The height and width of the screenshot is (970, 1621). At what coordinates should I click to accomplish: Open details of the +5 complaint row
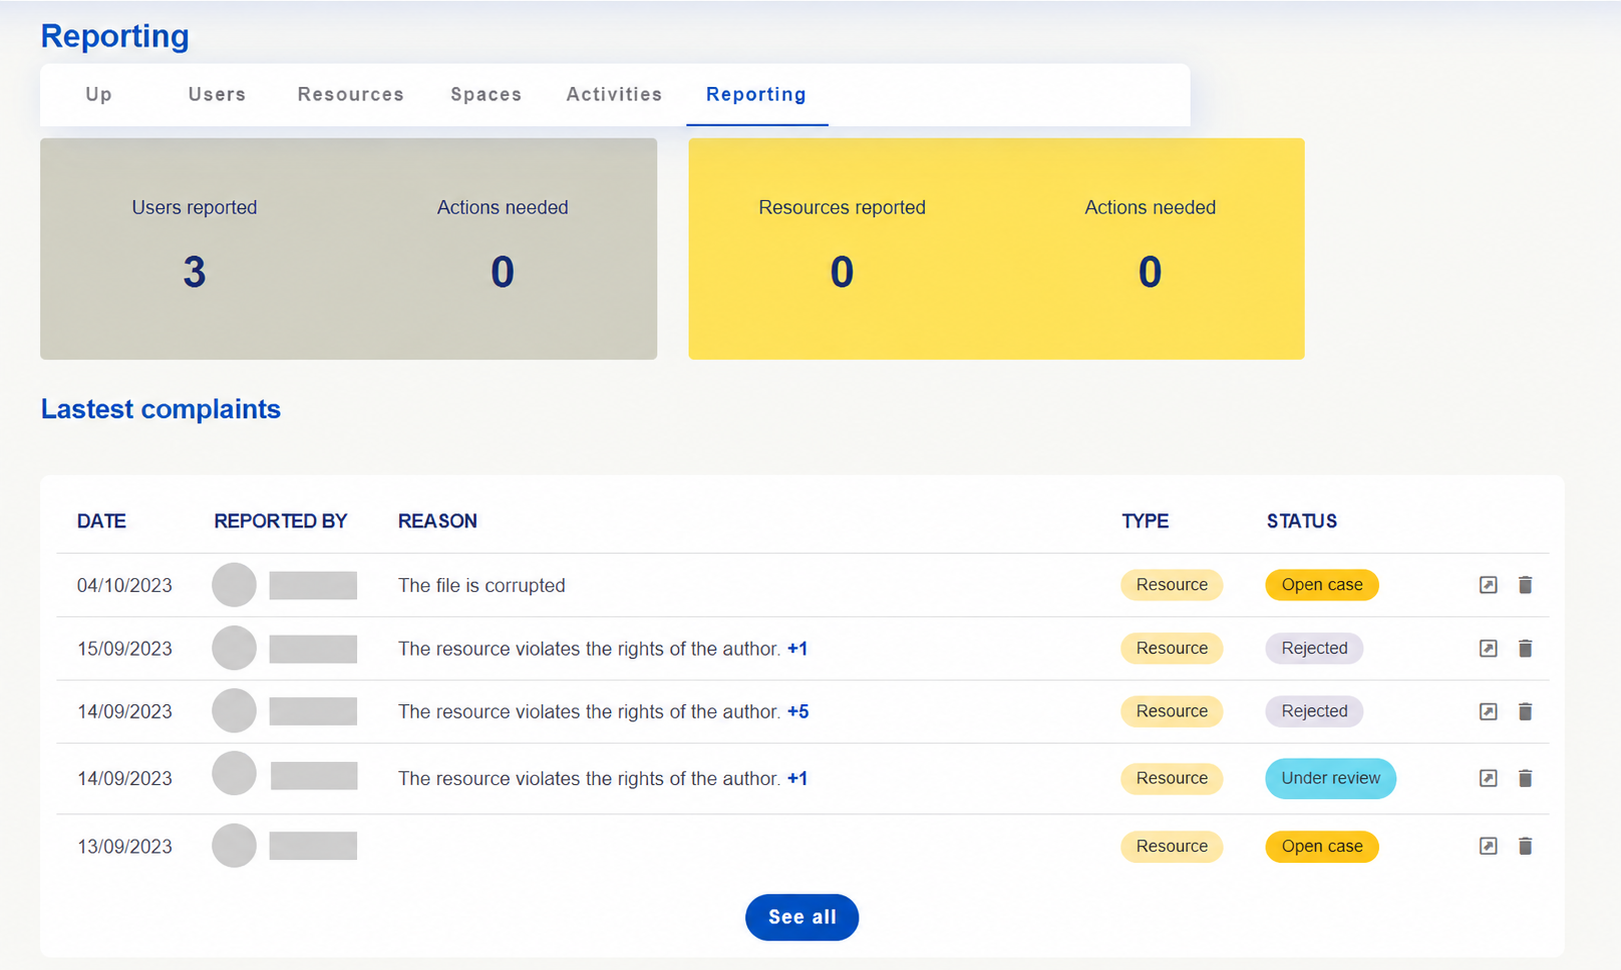click(x=1488, y=711)
